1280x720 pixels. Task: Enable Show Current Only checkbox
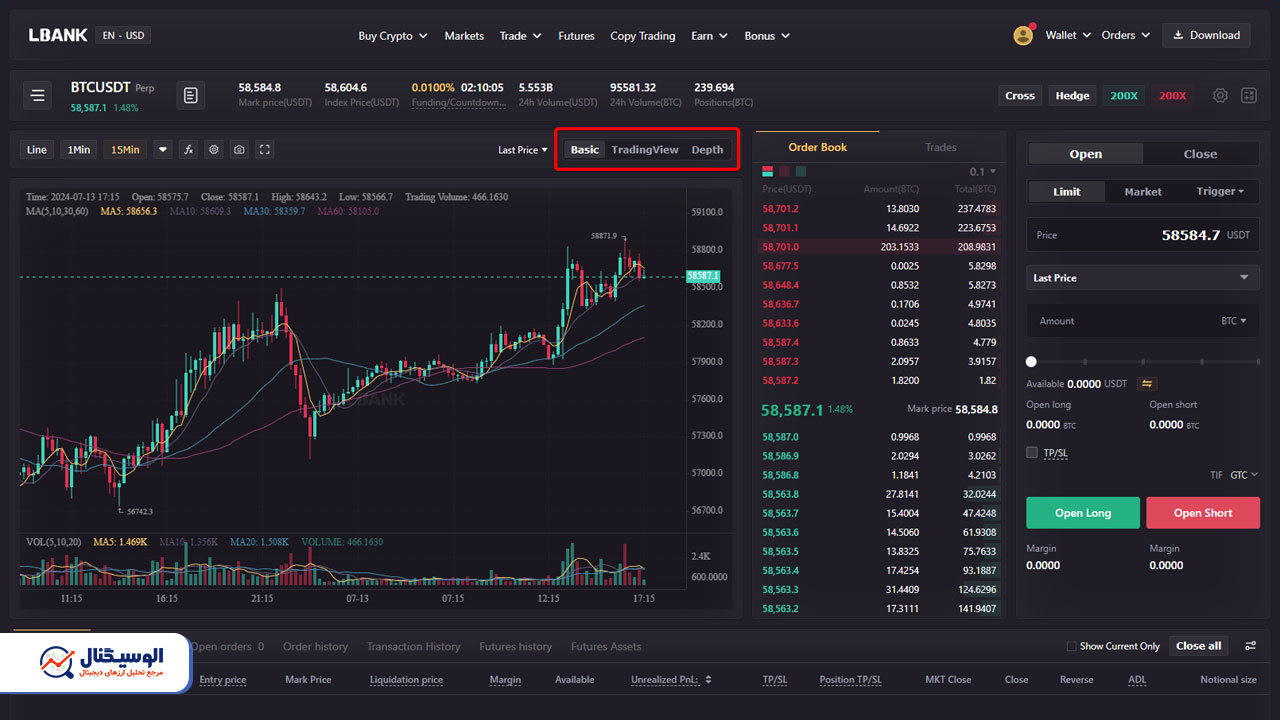[1072, 646]
